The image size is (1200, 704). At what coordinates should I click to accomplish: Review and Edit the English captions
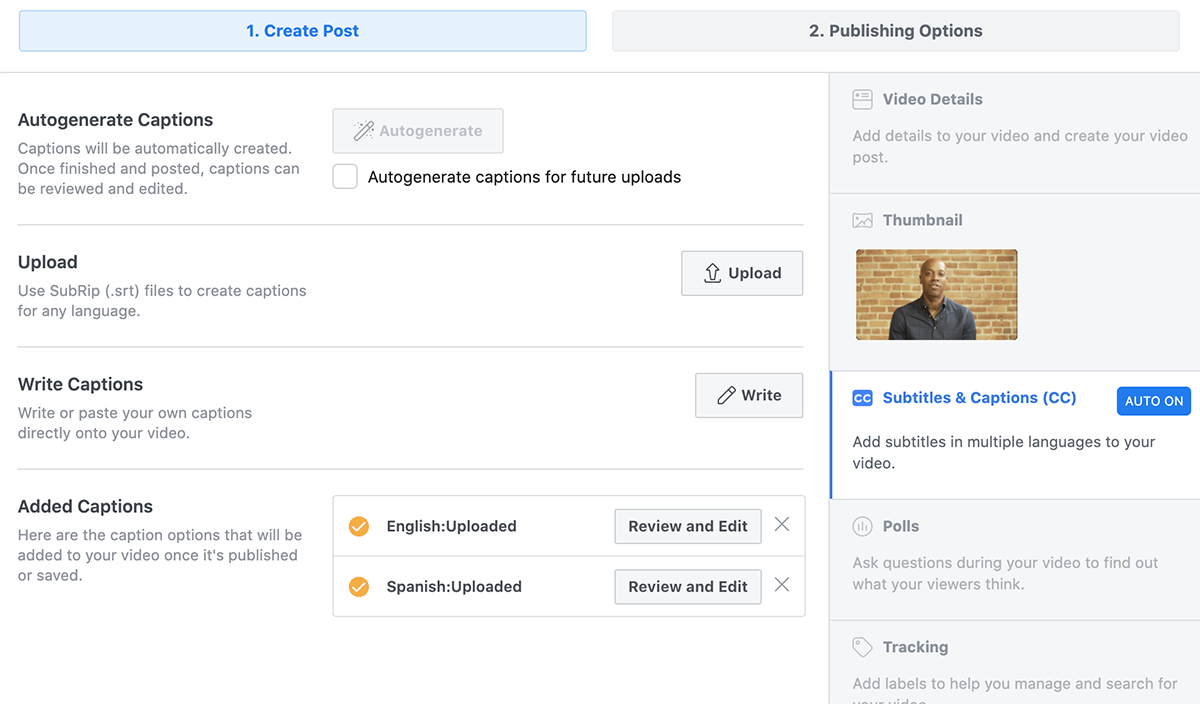click(x=688, y=526)
